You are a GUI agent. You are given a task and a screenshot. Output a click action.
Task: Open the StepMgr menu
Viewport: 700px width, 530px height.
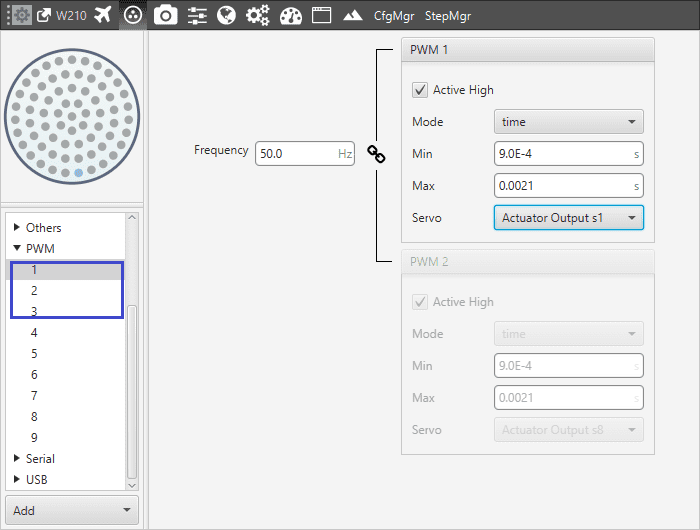(x=448, y=16)
